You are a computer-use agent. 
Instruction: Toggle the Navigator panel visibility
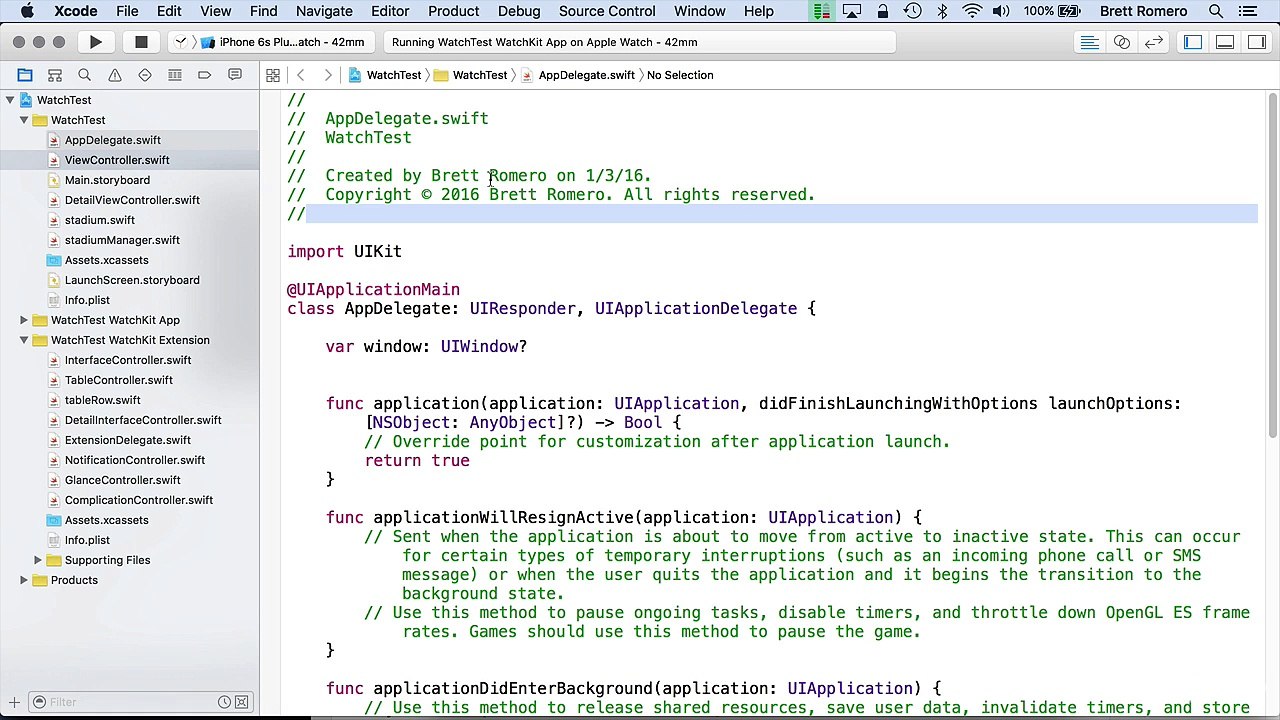1193,42
